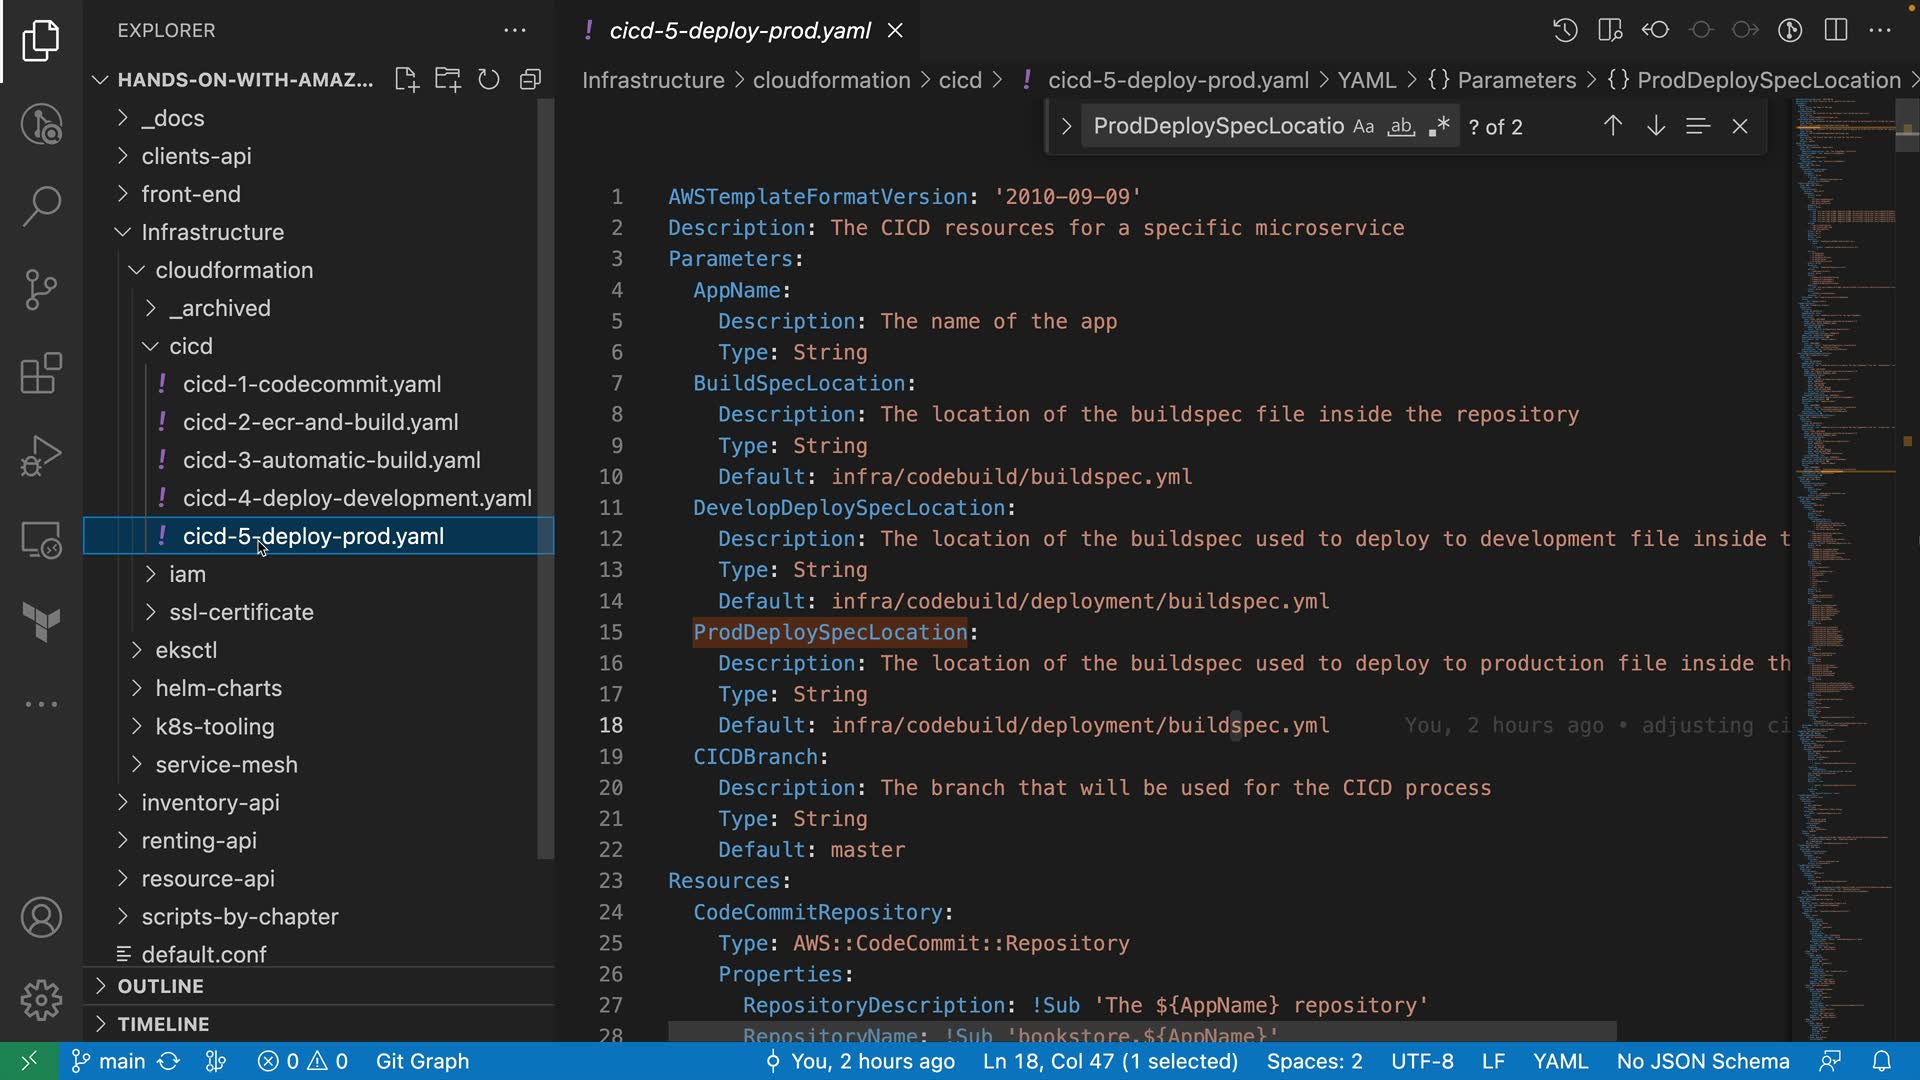Toggle Match Case in find widget
The image size is (1920, 1080).
tap(1363, 127)
